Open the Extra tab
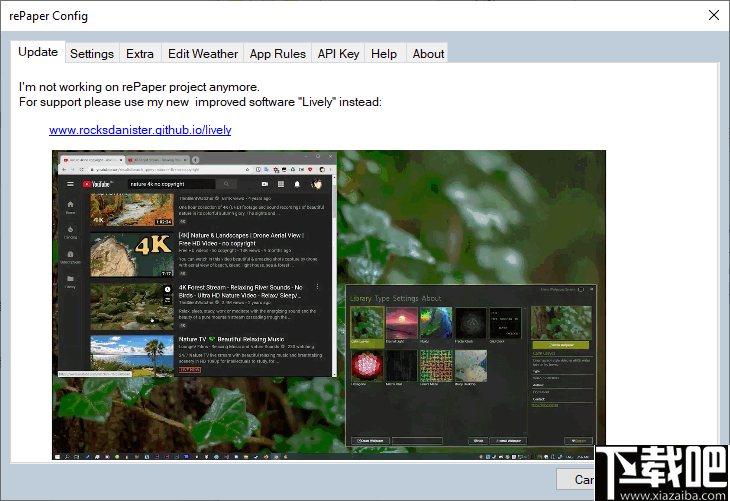Image resolution: width=730 pixels, height=501 pixels. pyautogui.click(x=140, y=54)
